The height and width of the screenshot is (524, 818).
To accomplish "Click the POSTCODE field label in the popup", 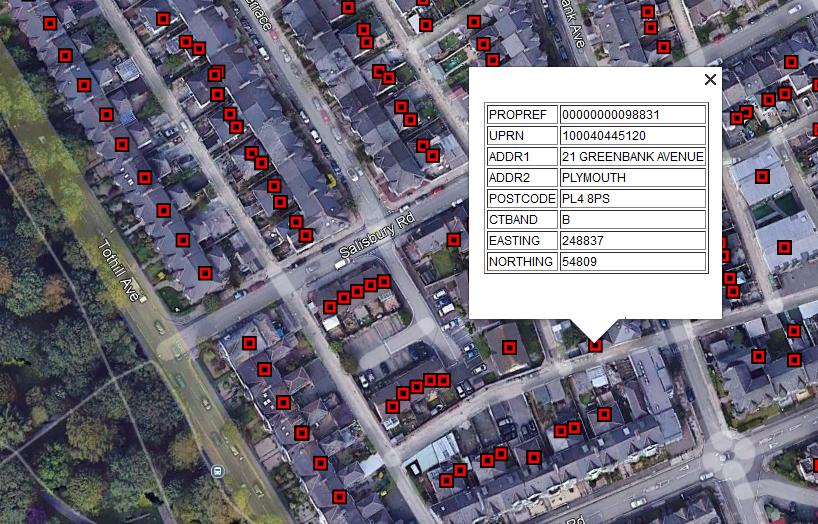I will click(x=521, y=199).
